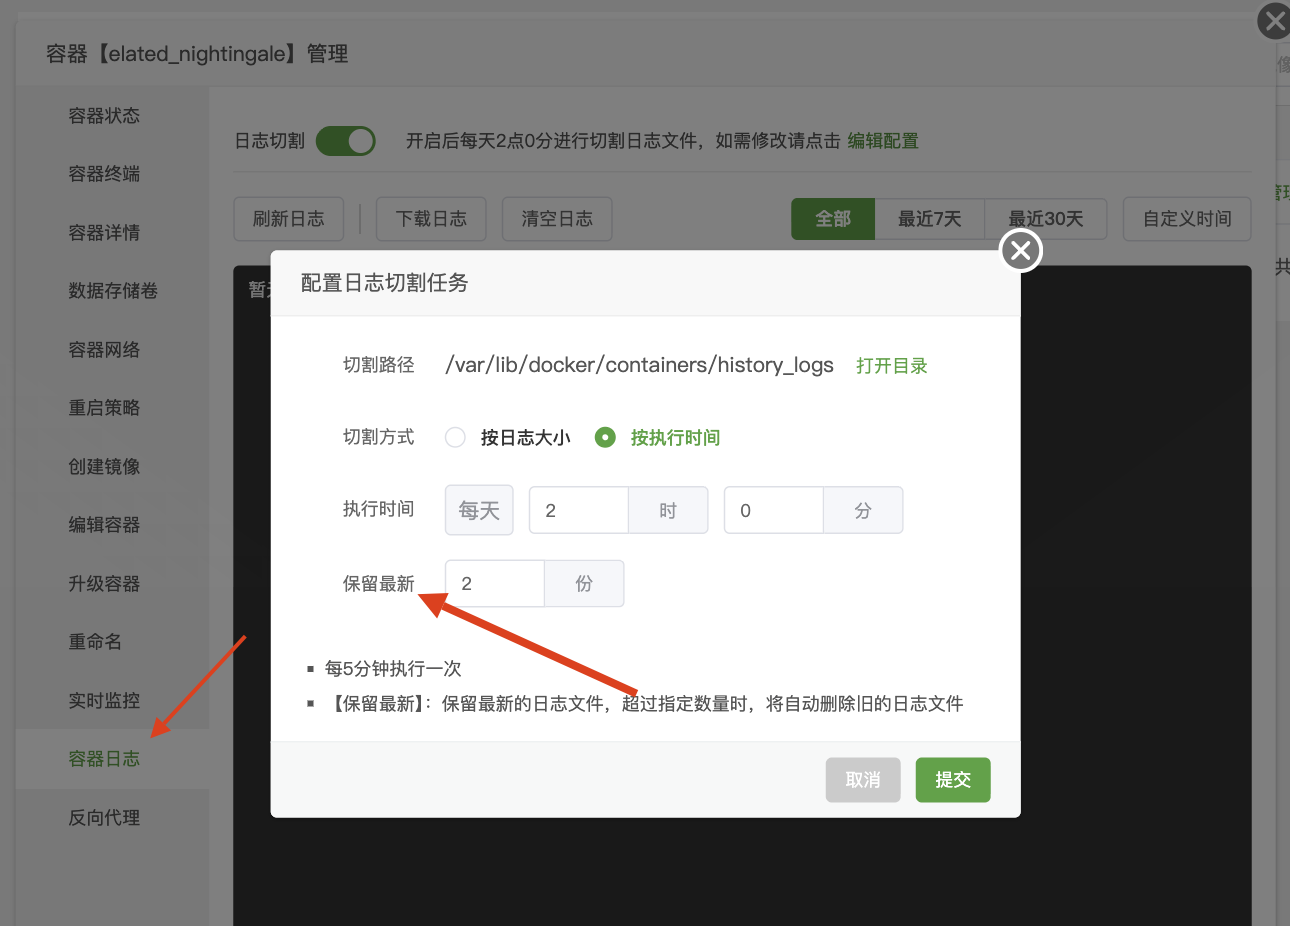The image size is (1290, 926).
Task: Click the 刷新日志 button
Action: (288, 218)
